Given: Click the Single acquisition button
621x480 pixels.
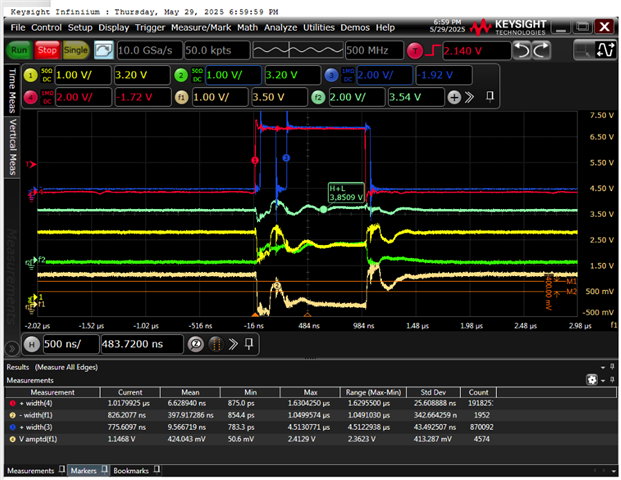Looking at the screenshot, I should [x=76, y=50].
